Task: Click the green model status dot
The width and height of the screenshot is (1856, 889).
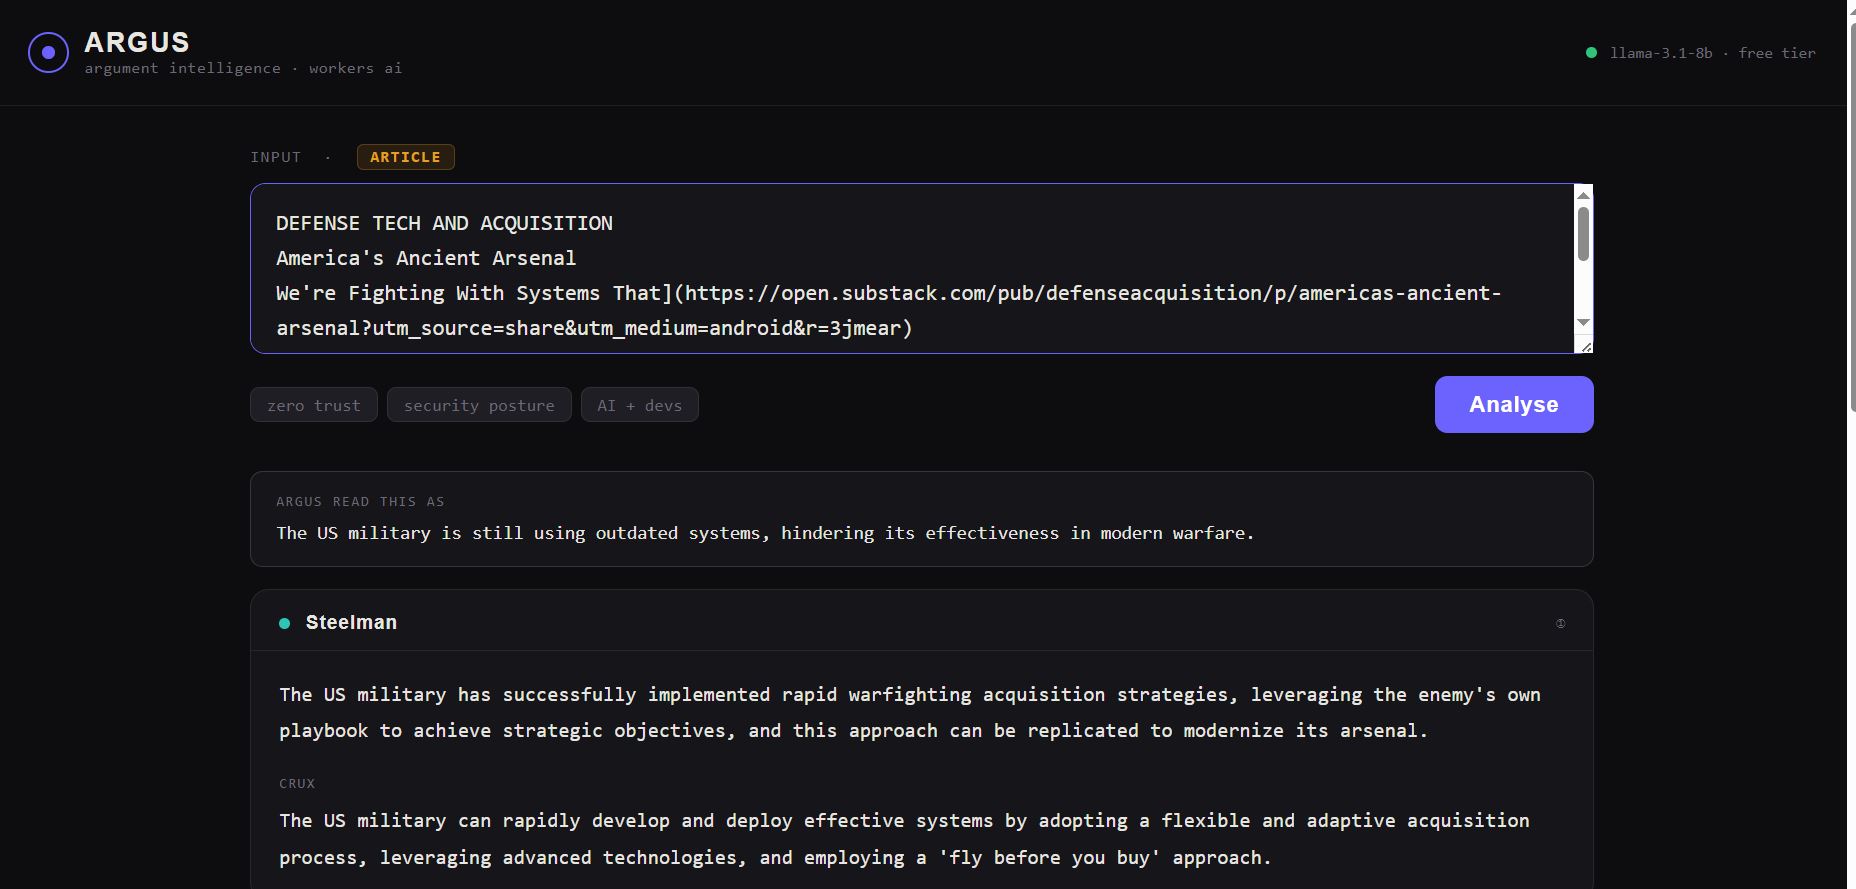Action: (1591, 53)
